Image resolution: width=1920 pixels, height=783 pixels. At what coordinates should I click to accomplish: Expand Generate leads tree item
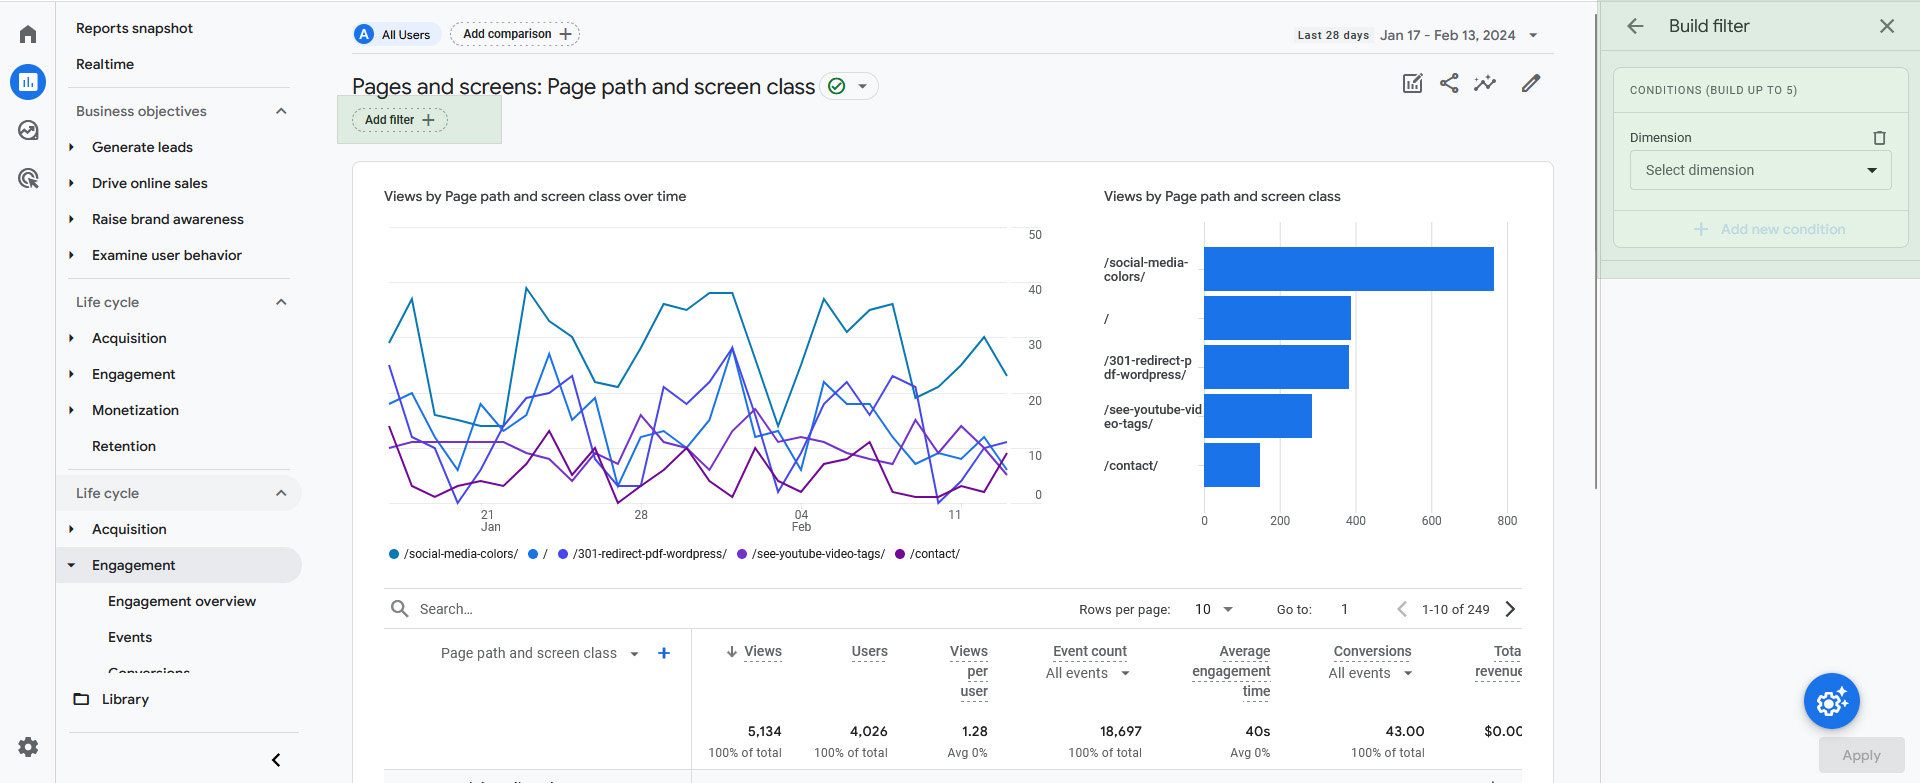coord(71,147)
